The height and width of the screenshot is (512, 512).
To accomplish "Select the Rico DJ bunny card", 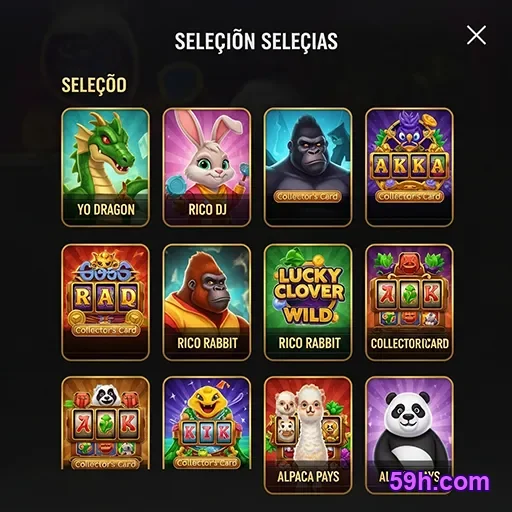I will point(207,167).
